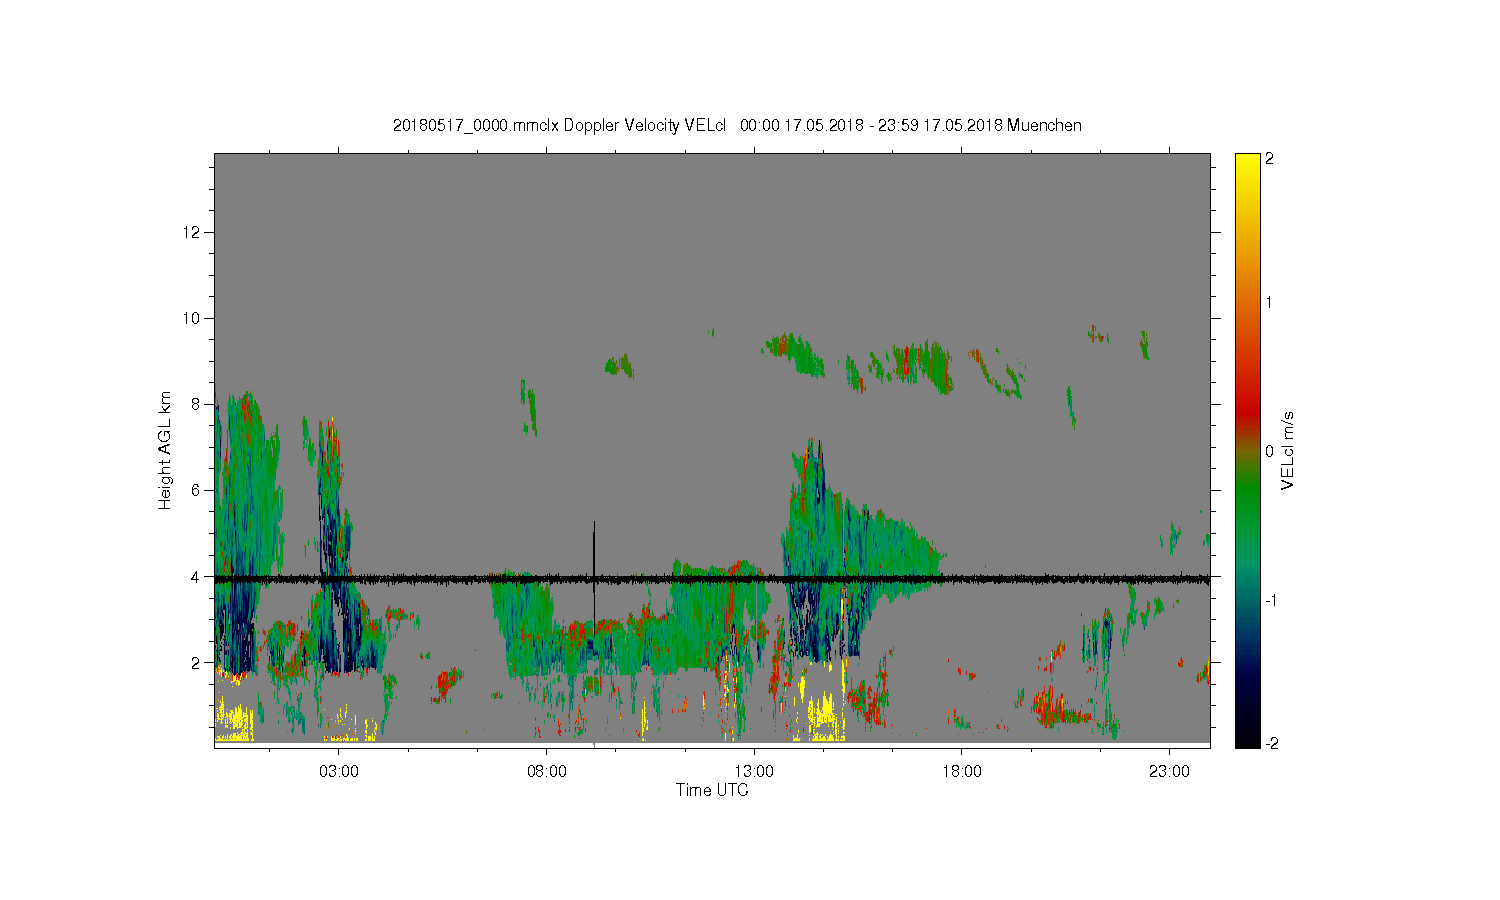Click the "13:00" time tick label
1500x900 pixels.
754,772
